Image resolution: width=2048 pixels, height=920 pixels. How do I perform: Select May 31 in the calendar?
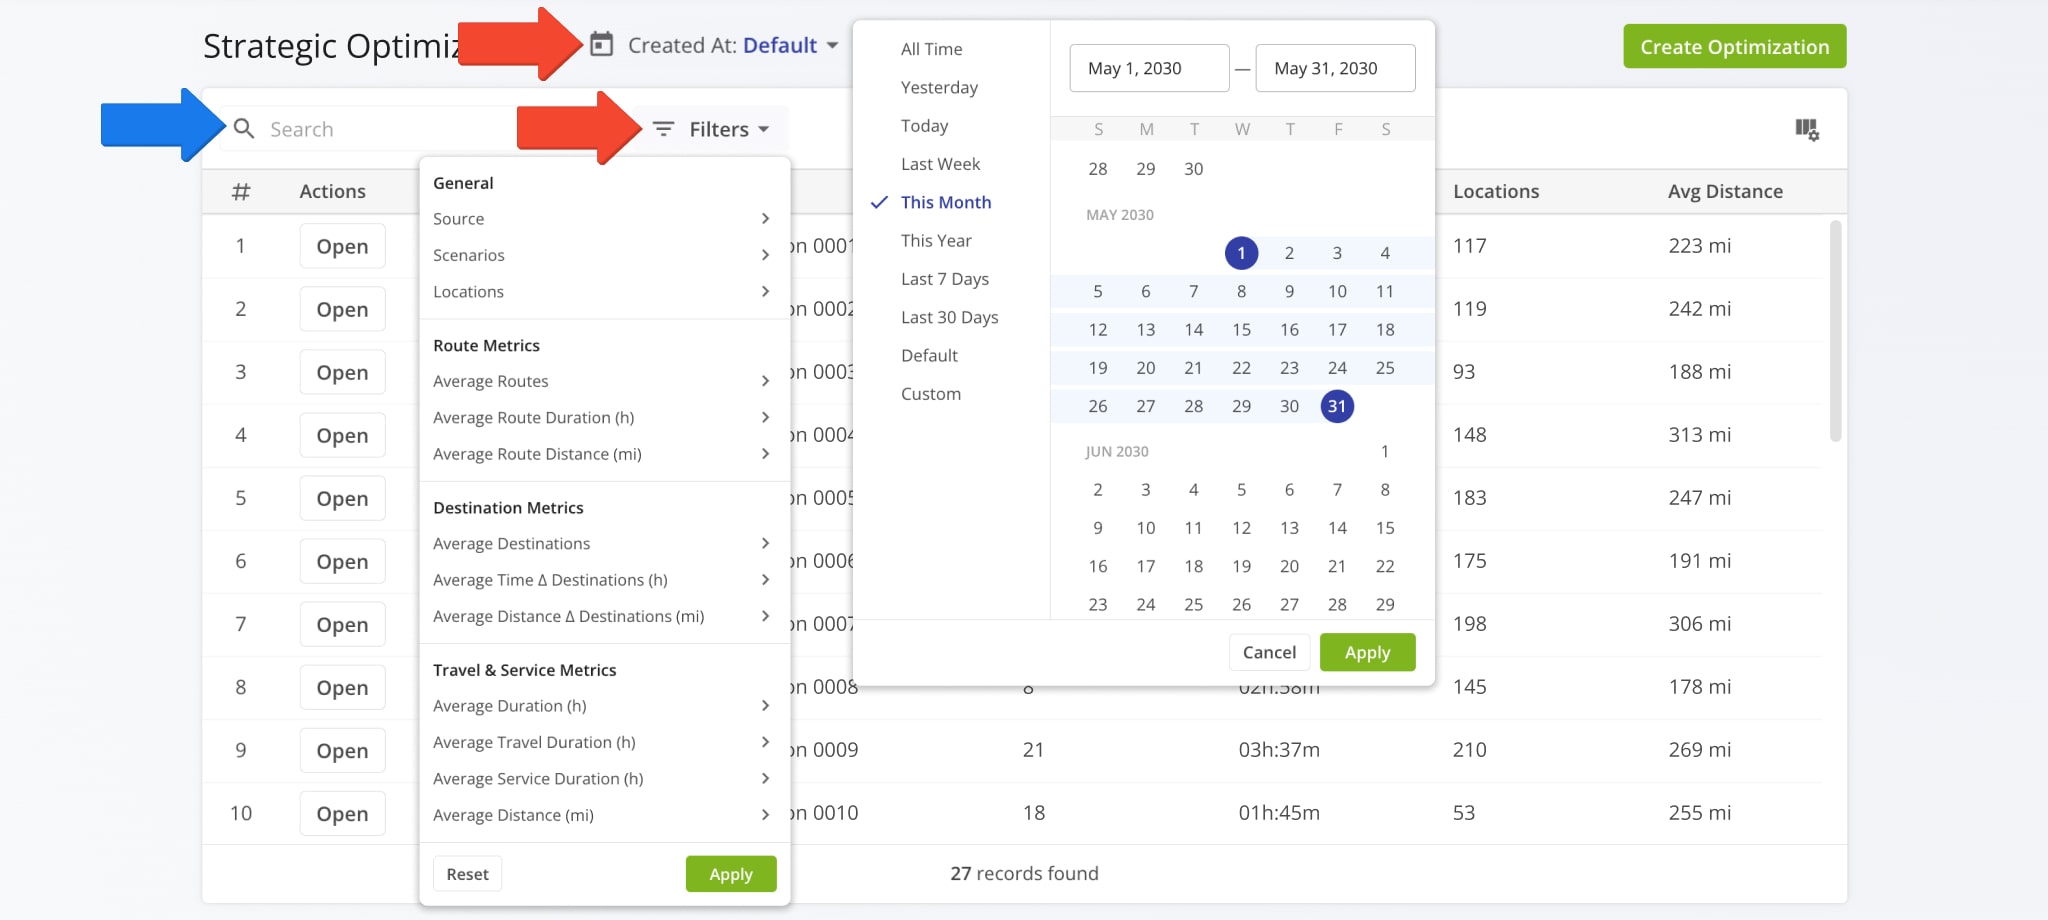(x=1337, y=406)
